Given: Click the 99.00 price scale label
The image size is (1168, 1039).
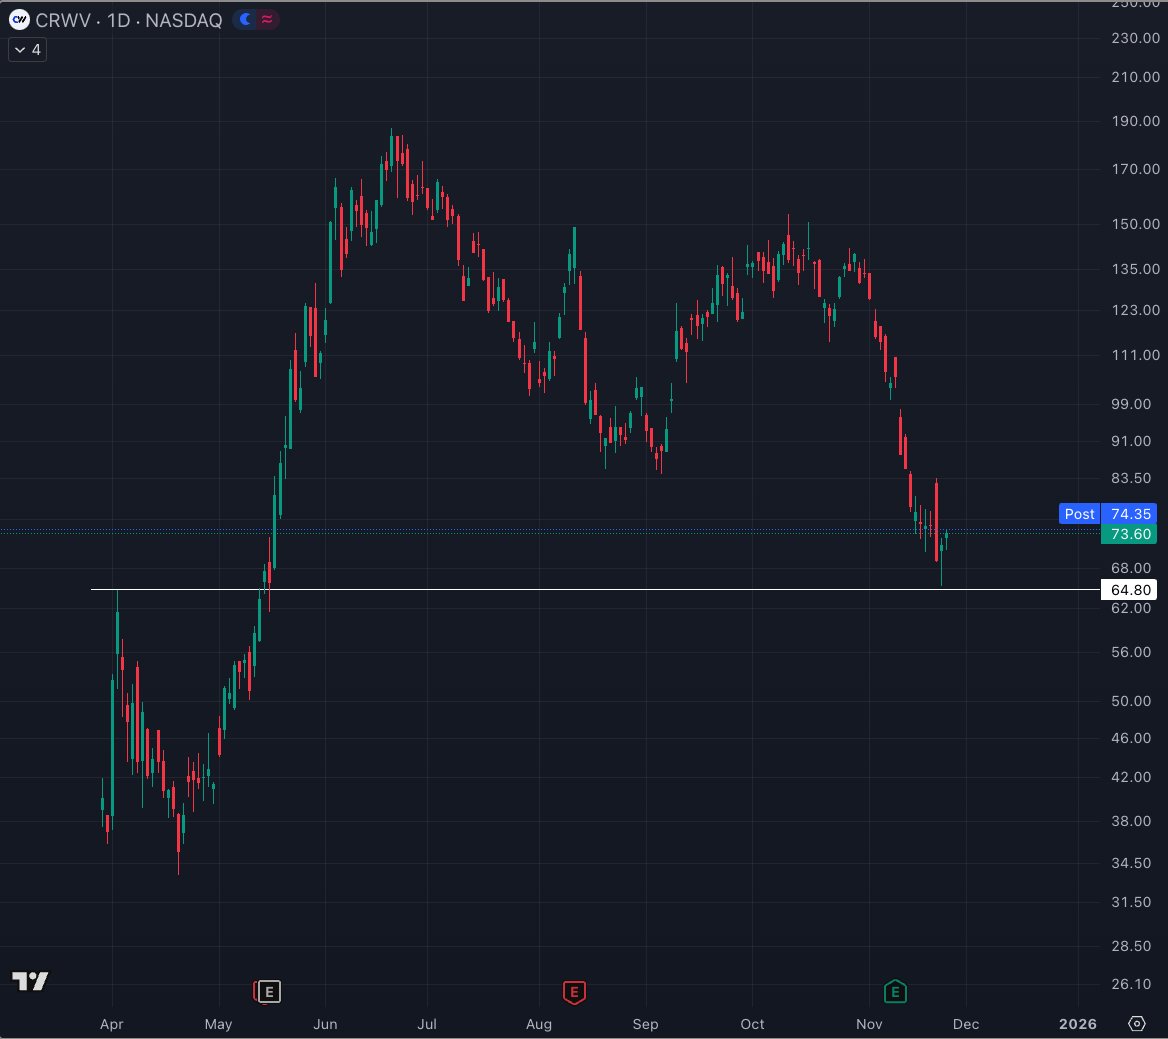Looking at the screenshot, I should (1131, 404).
